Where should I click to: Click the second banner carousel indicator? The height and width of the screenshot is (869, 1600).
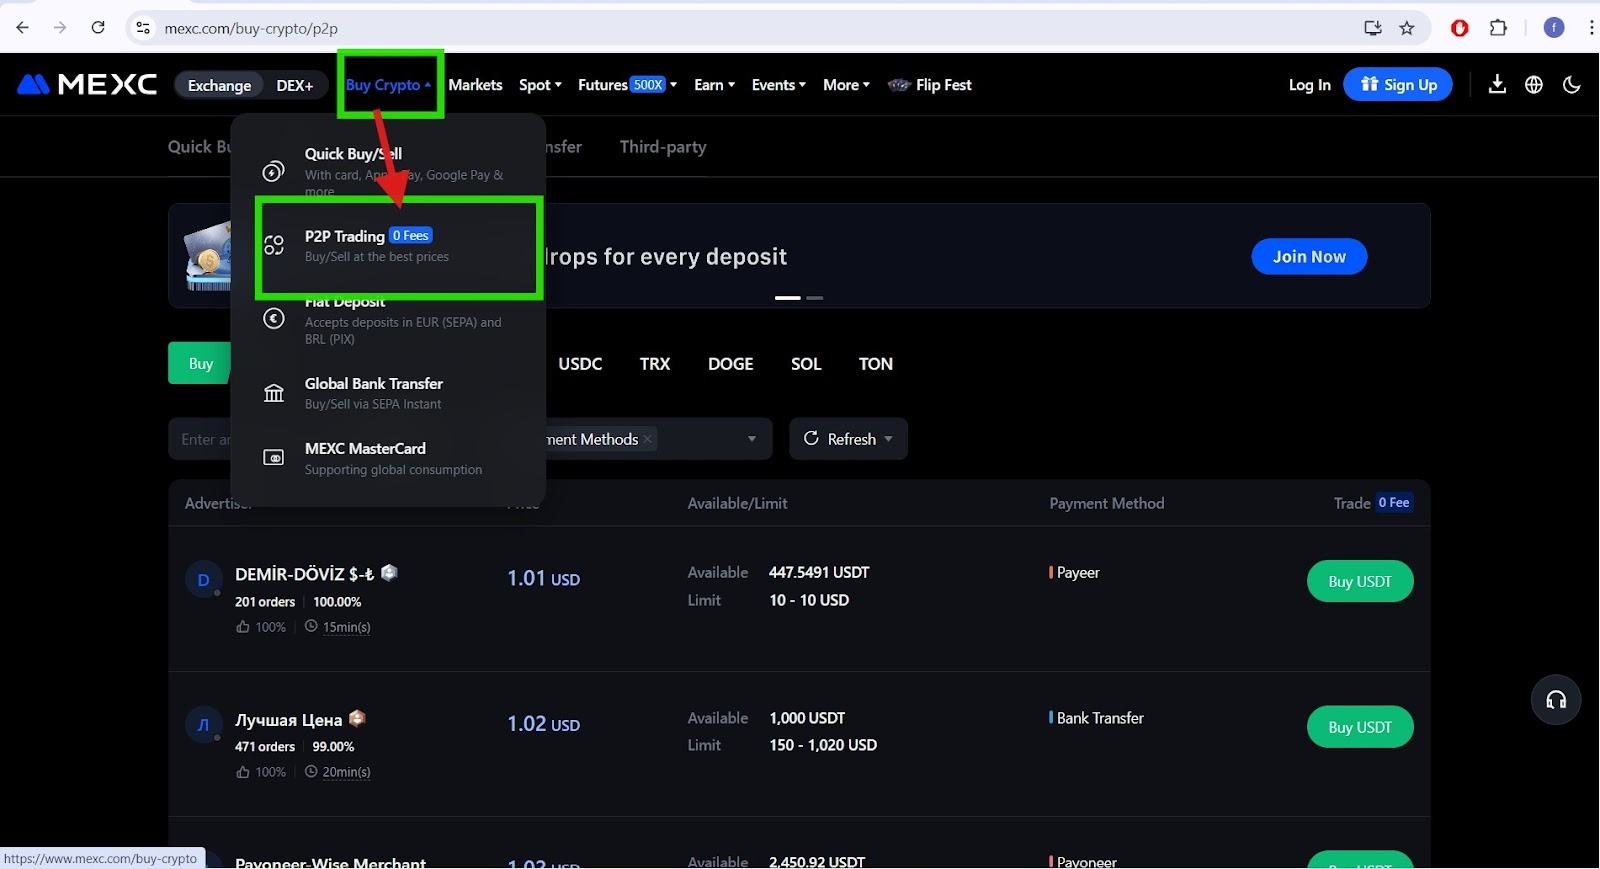click(x=815, y=298)
